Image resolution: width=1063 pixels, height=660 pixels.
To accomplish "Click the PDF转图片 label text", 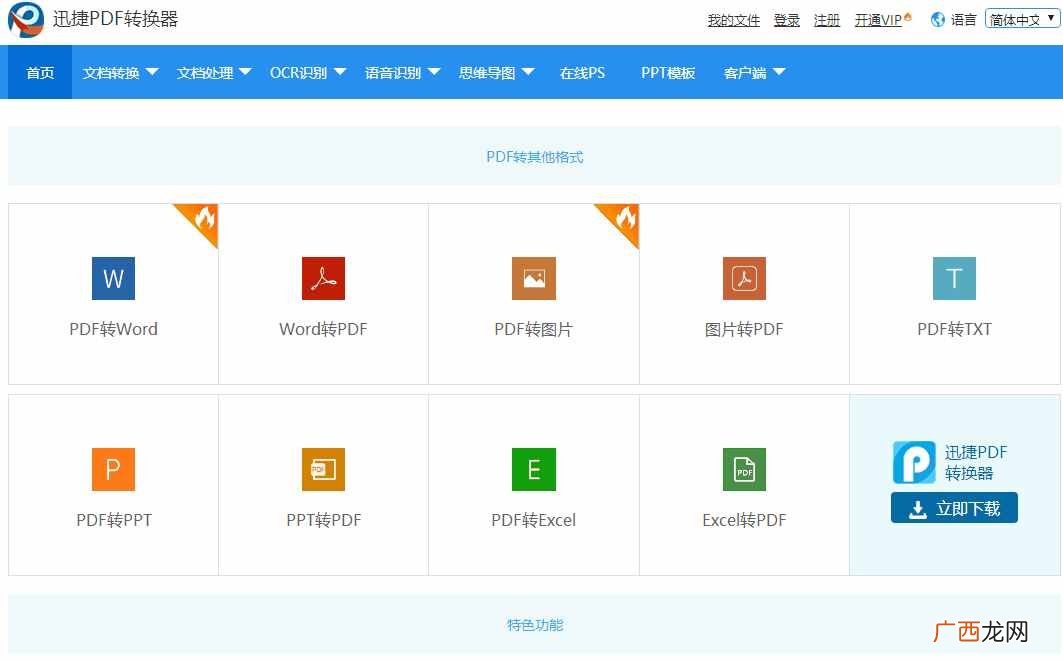I will pyautogui.click(x=534, y=329).
